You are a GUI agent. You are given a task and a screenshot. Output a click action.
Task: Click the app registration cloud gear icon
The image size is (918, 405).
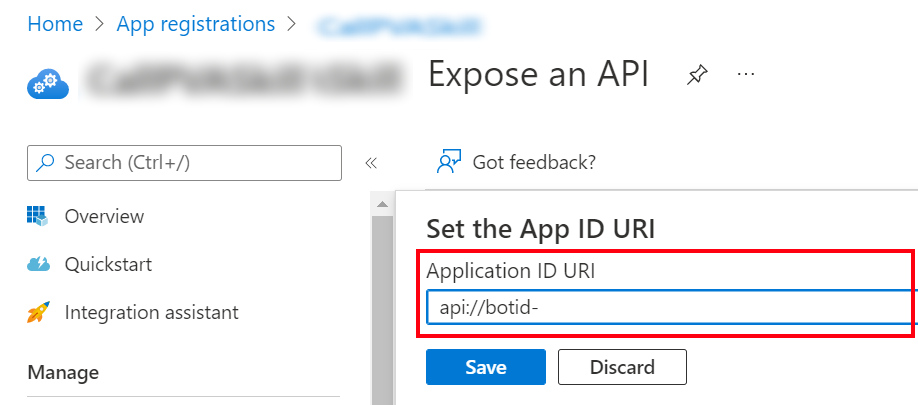(48, 83)
